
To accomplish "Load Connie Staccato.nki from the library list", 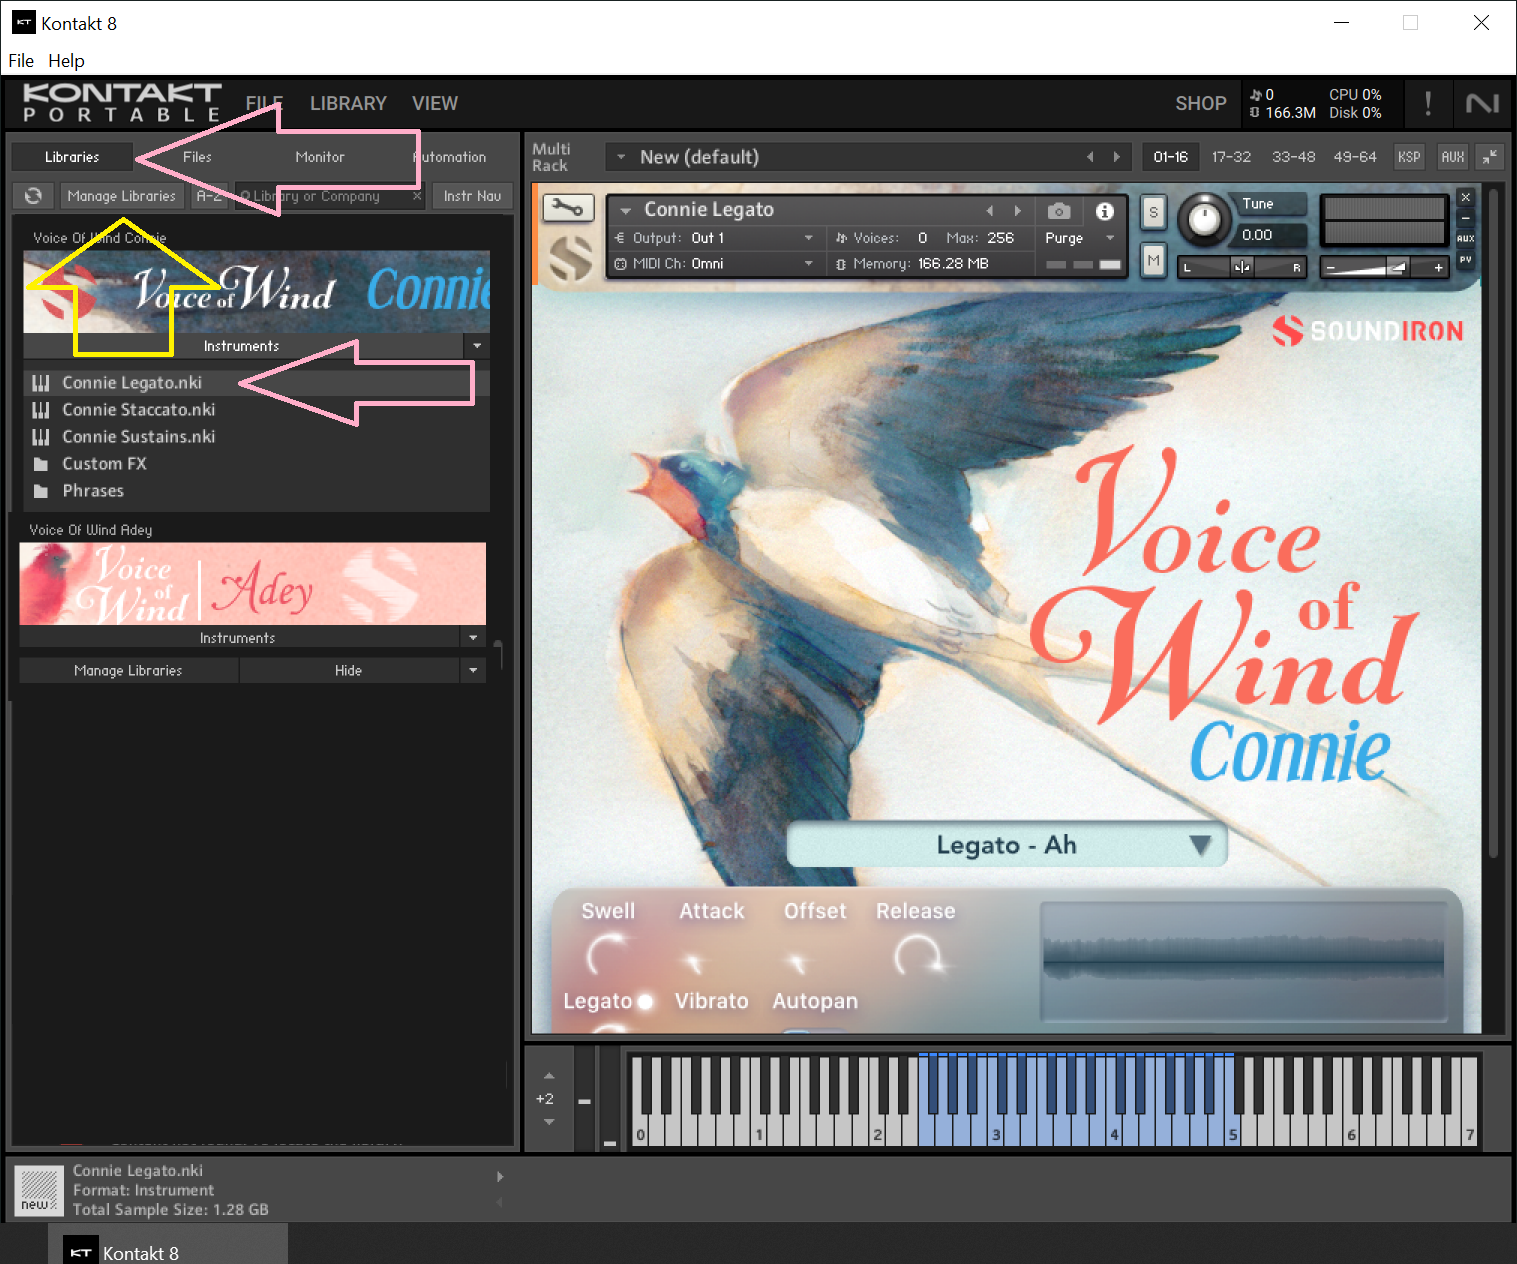I will tap(138, 410).
